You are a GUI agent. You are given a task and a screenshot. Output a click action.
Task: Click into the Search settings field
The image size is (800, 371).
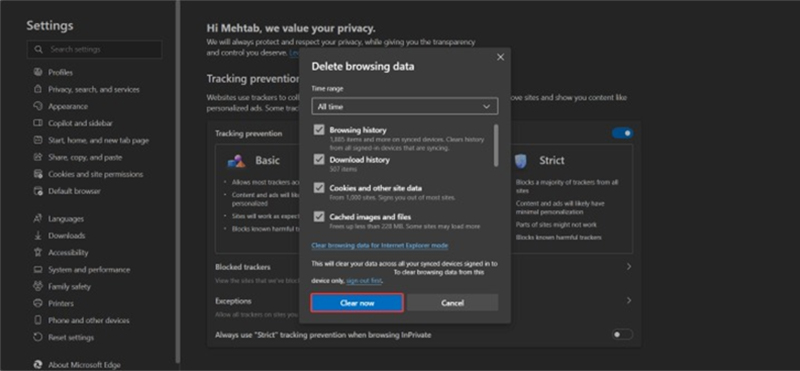point(94,50)
